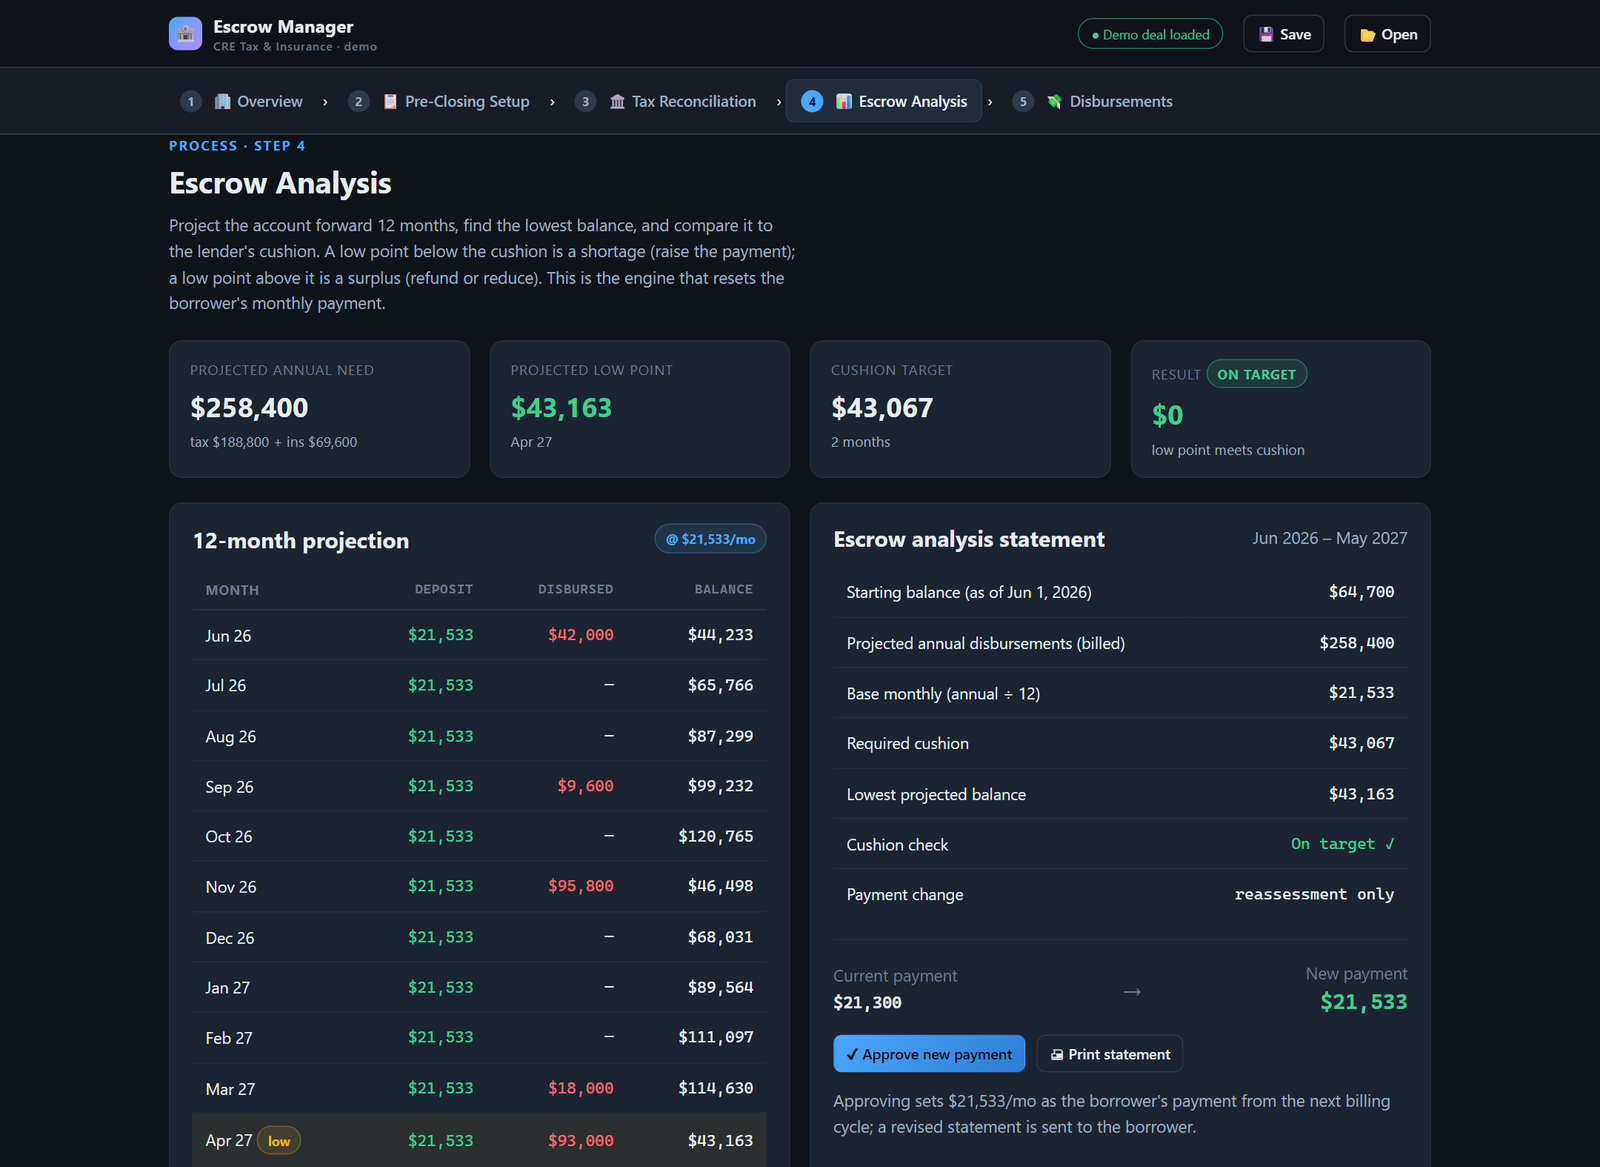The width and height of the screenshot is (1600, 1167).
Task: Click step number 1 circle
Action: [191, 101]
